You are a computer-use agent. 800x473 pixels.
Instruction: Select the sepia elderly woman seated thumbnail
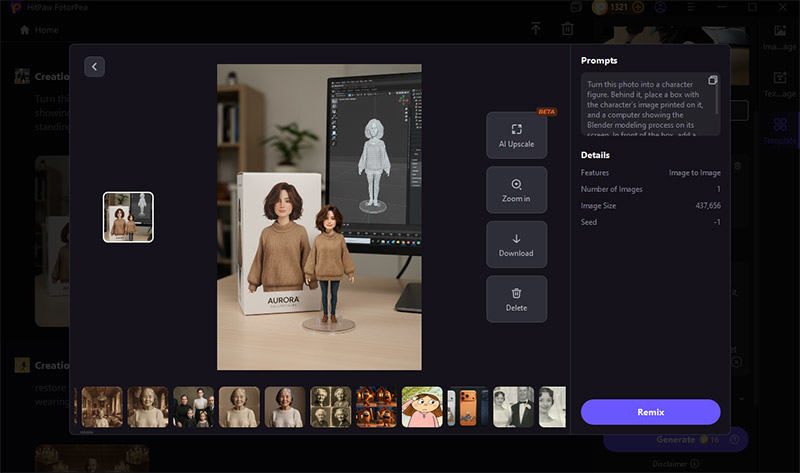pyautogui.click(x=148, y=407)
